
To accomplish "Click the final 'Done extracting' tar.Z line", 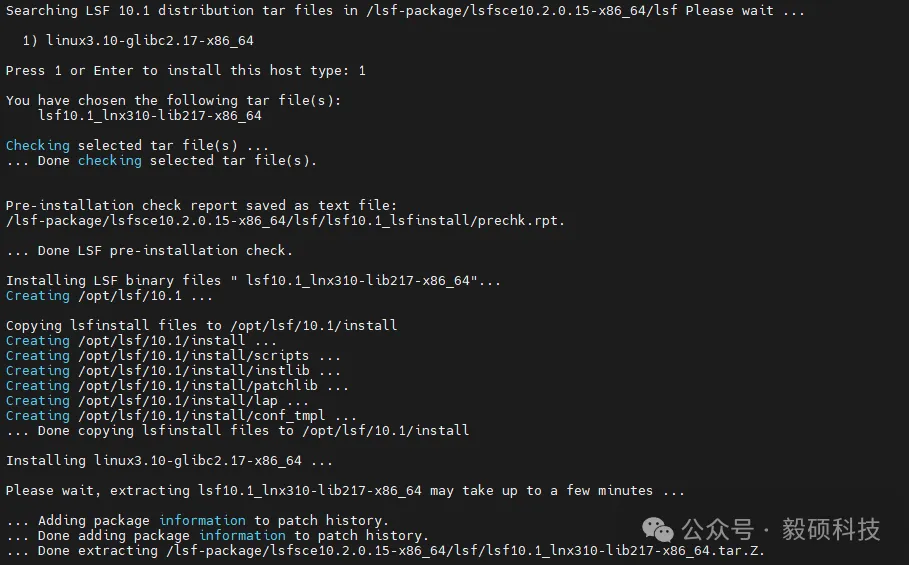I will [x=381, y=550].
